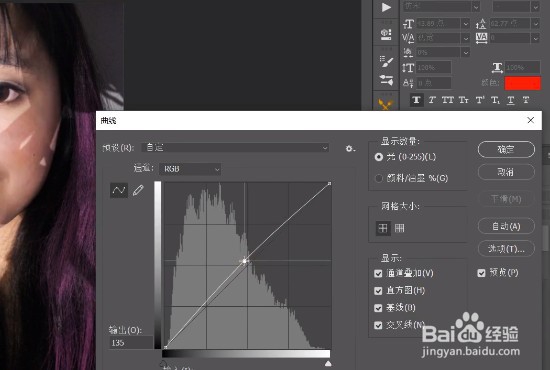Image resolution: width=550 pixels, height=370 pixels.
Task: Click the Output value field
Action: coord(131,343)
